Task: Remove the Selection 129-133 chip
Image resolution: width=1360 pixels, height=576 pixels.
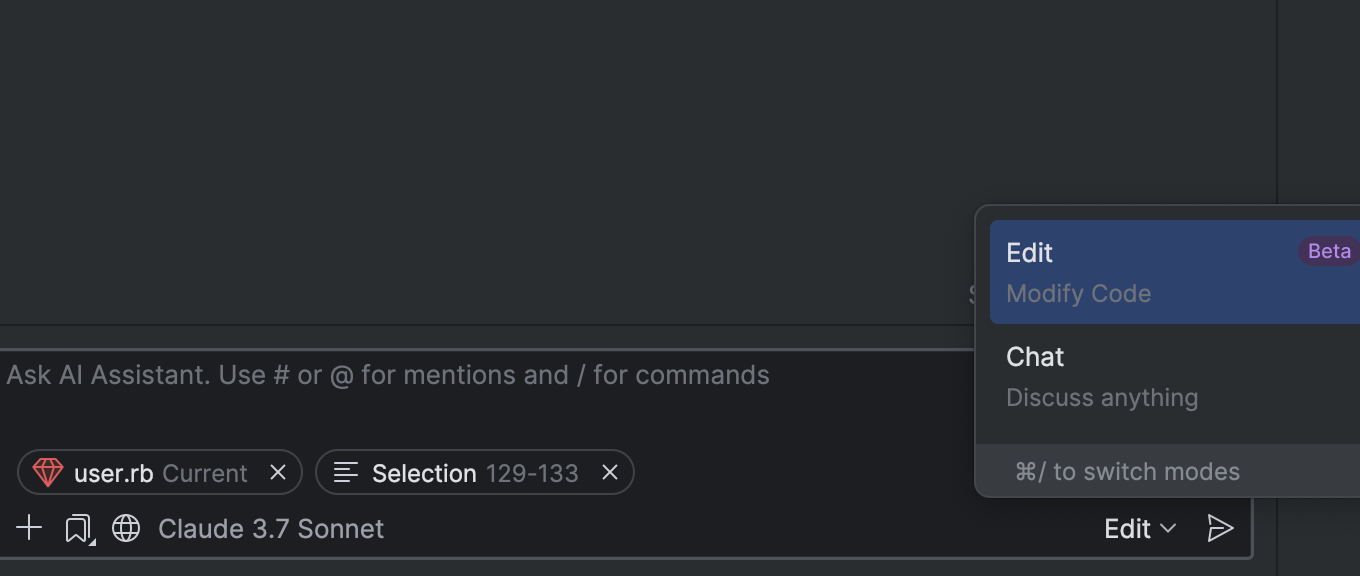Action: (x=610, y=472)
